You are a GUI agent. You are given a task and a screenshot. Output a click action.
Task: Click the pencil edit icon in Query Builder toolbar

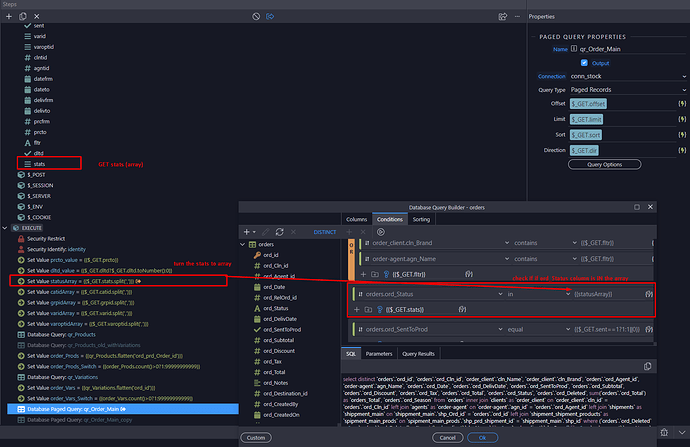(x=265, y=232)
